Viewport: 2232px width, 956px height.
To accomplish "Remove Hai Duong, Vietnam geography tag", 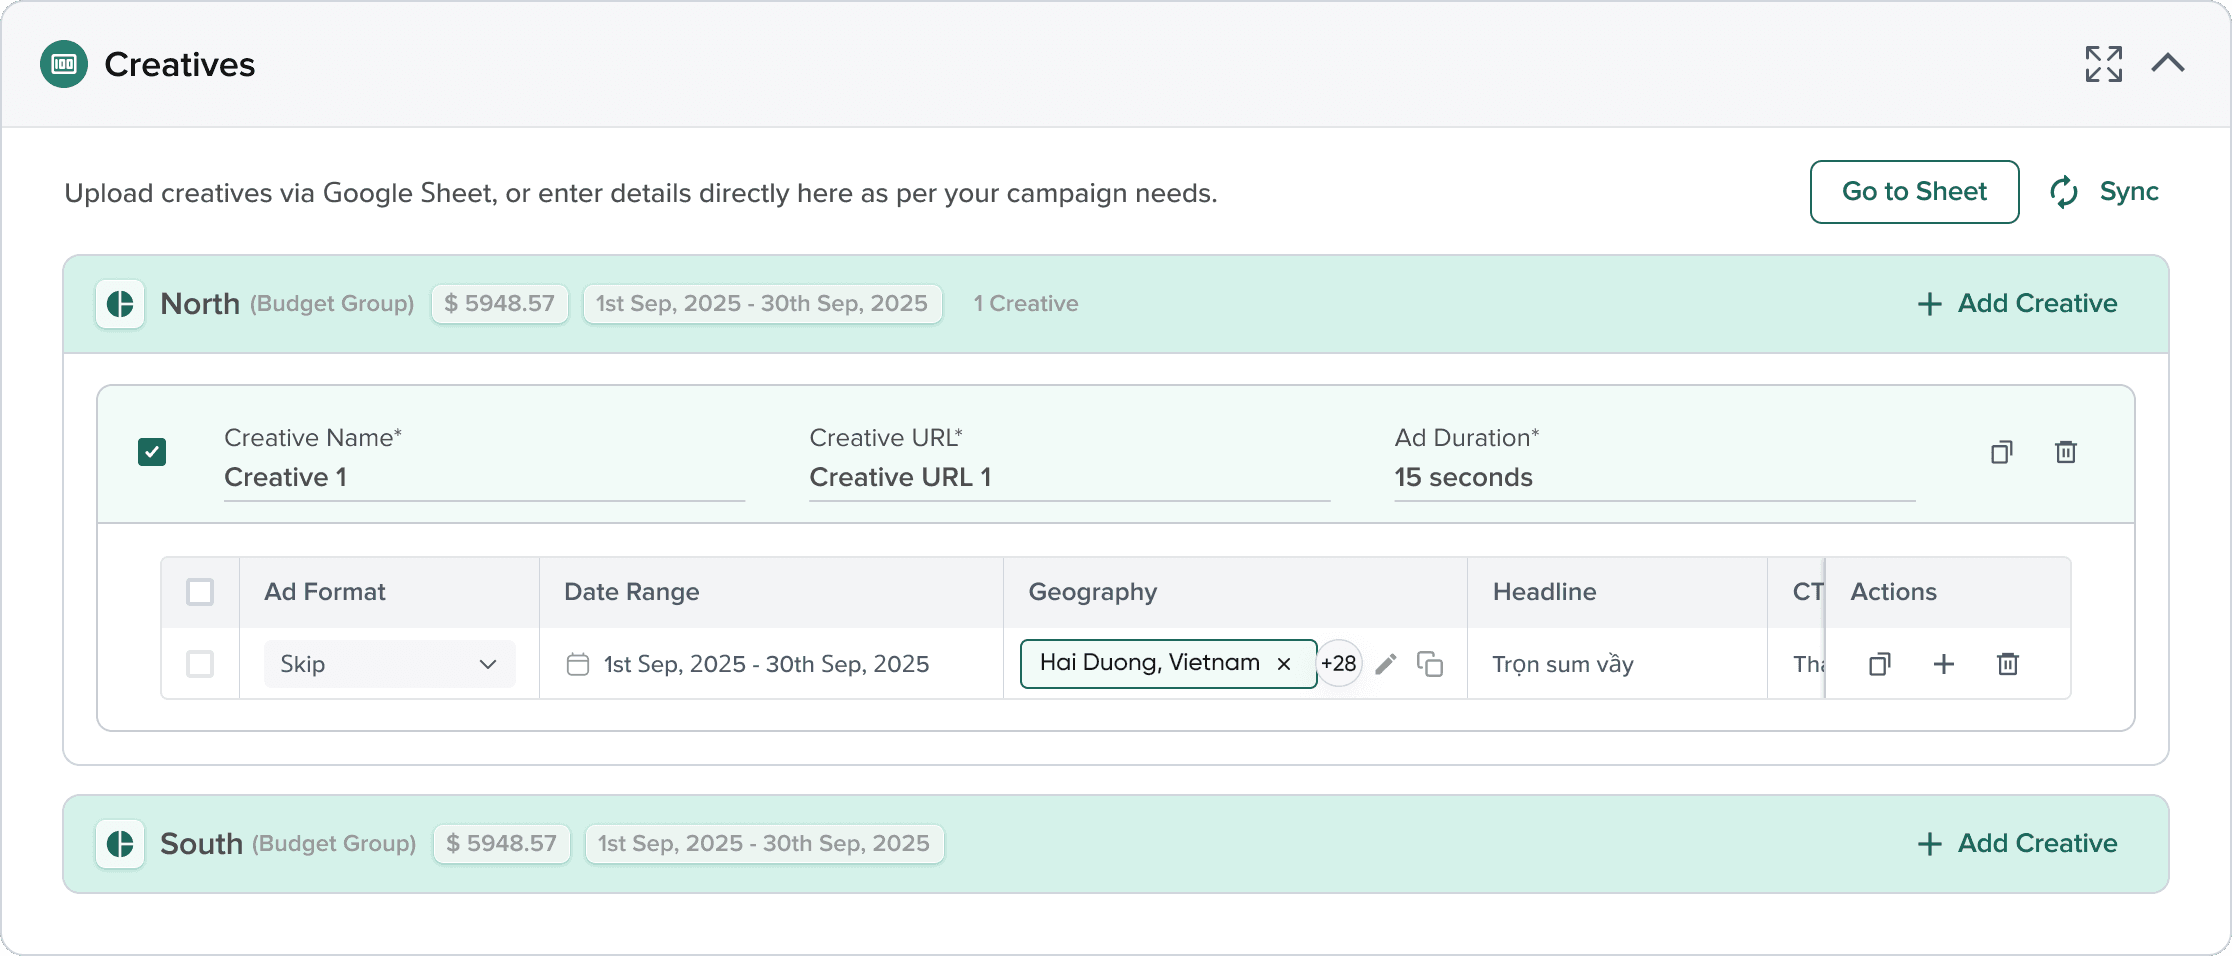I will [x=1284, y=664].
